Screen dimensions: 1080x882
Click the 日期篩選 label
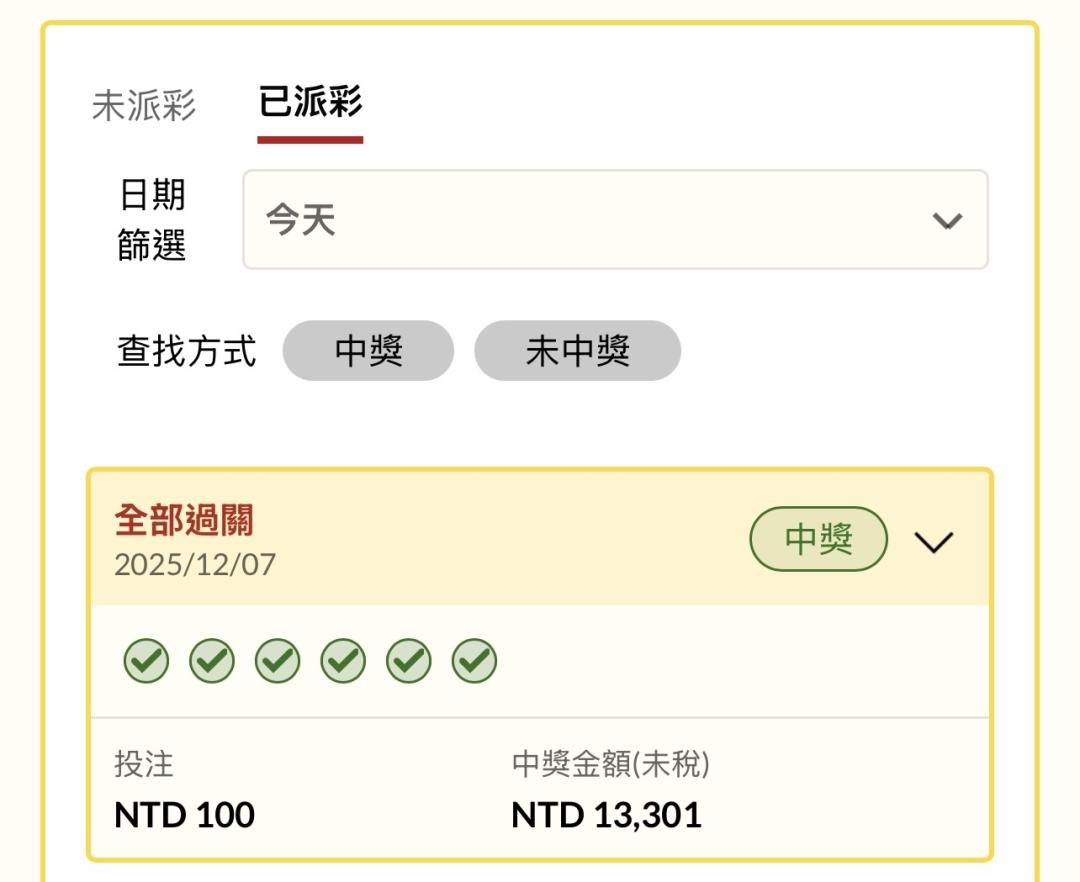coord(152,220)
